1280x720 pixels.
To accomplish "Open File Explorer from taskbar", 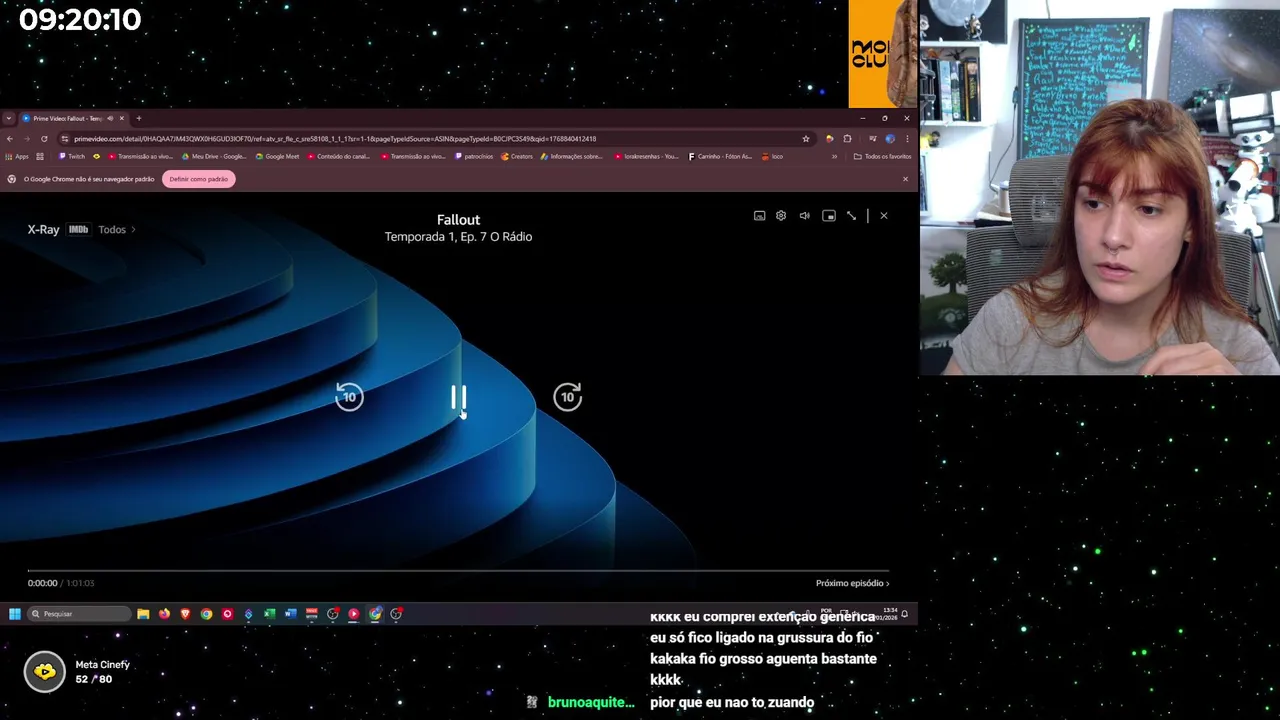I will pyautogui.click(x=143, y=614).
